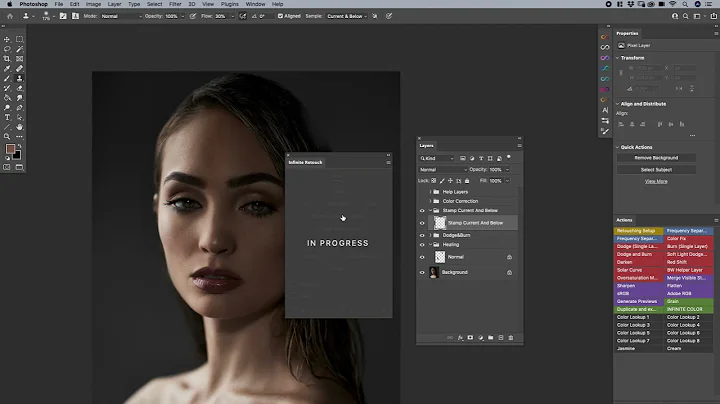Expand the Help Layers group

tap(430, 192)
